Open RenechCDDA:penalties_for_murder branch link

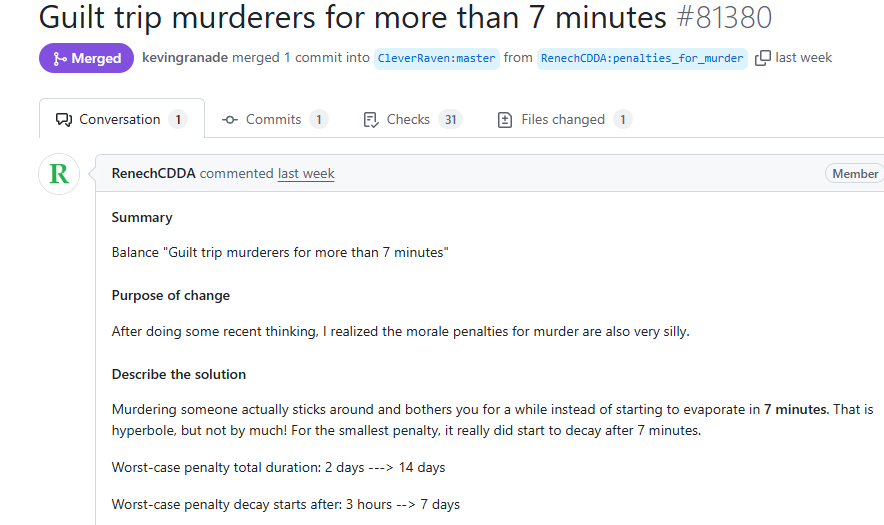(642, 58)
